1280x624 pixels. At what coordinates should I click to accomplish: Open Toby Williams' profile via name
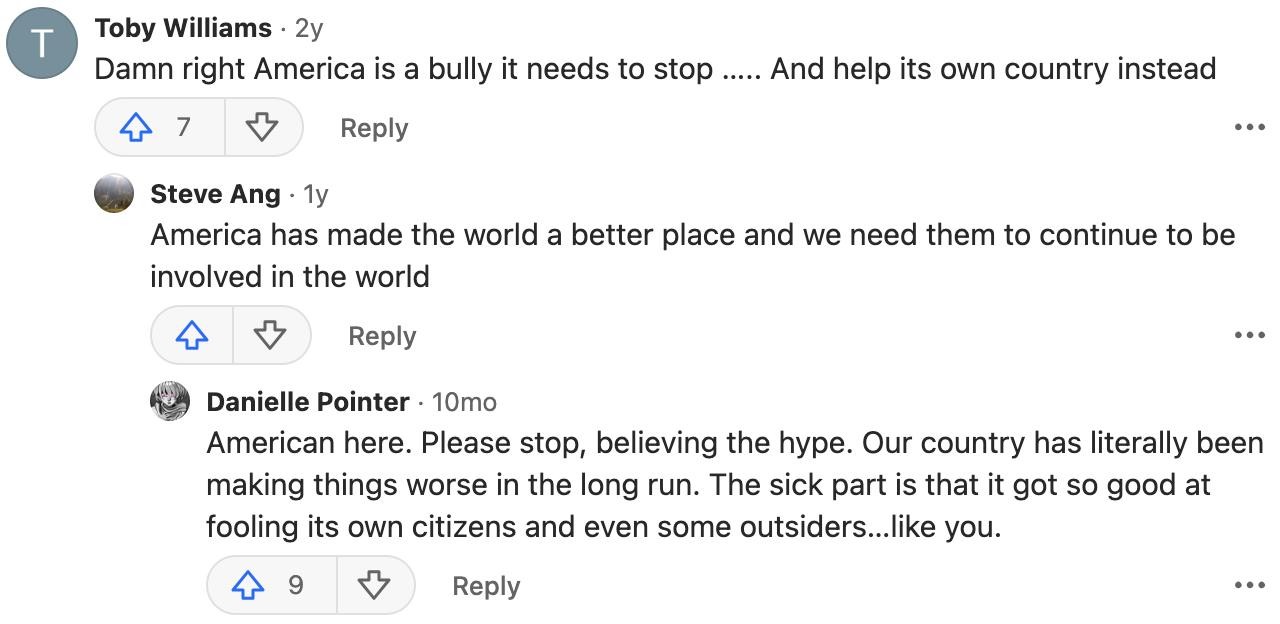pos(183,28)
